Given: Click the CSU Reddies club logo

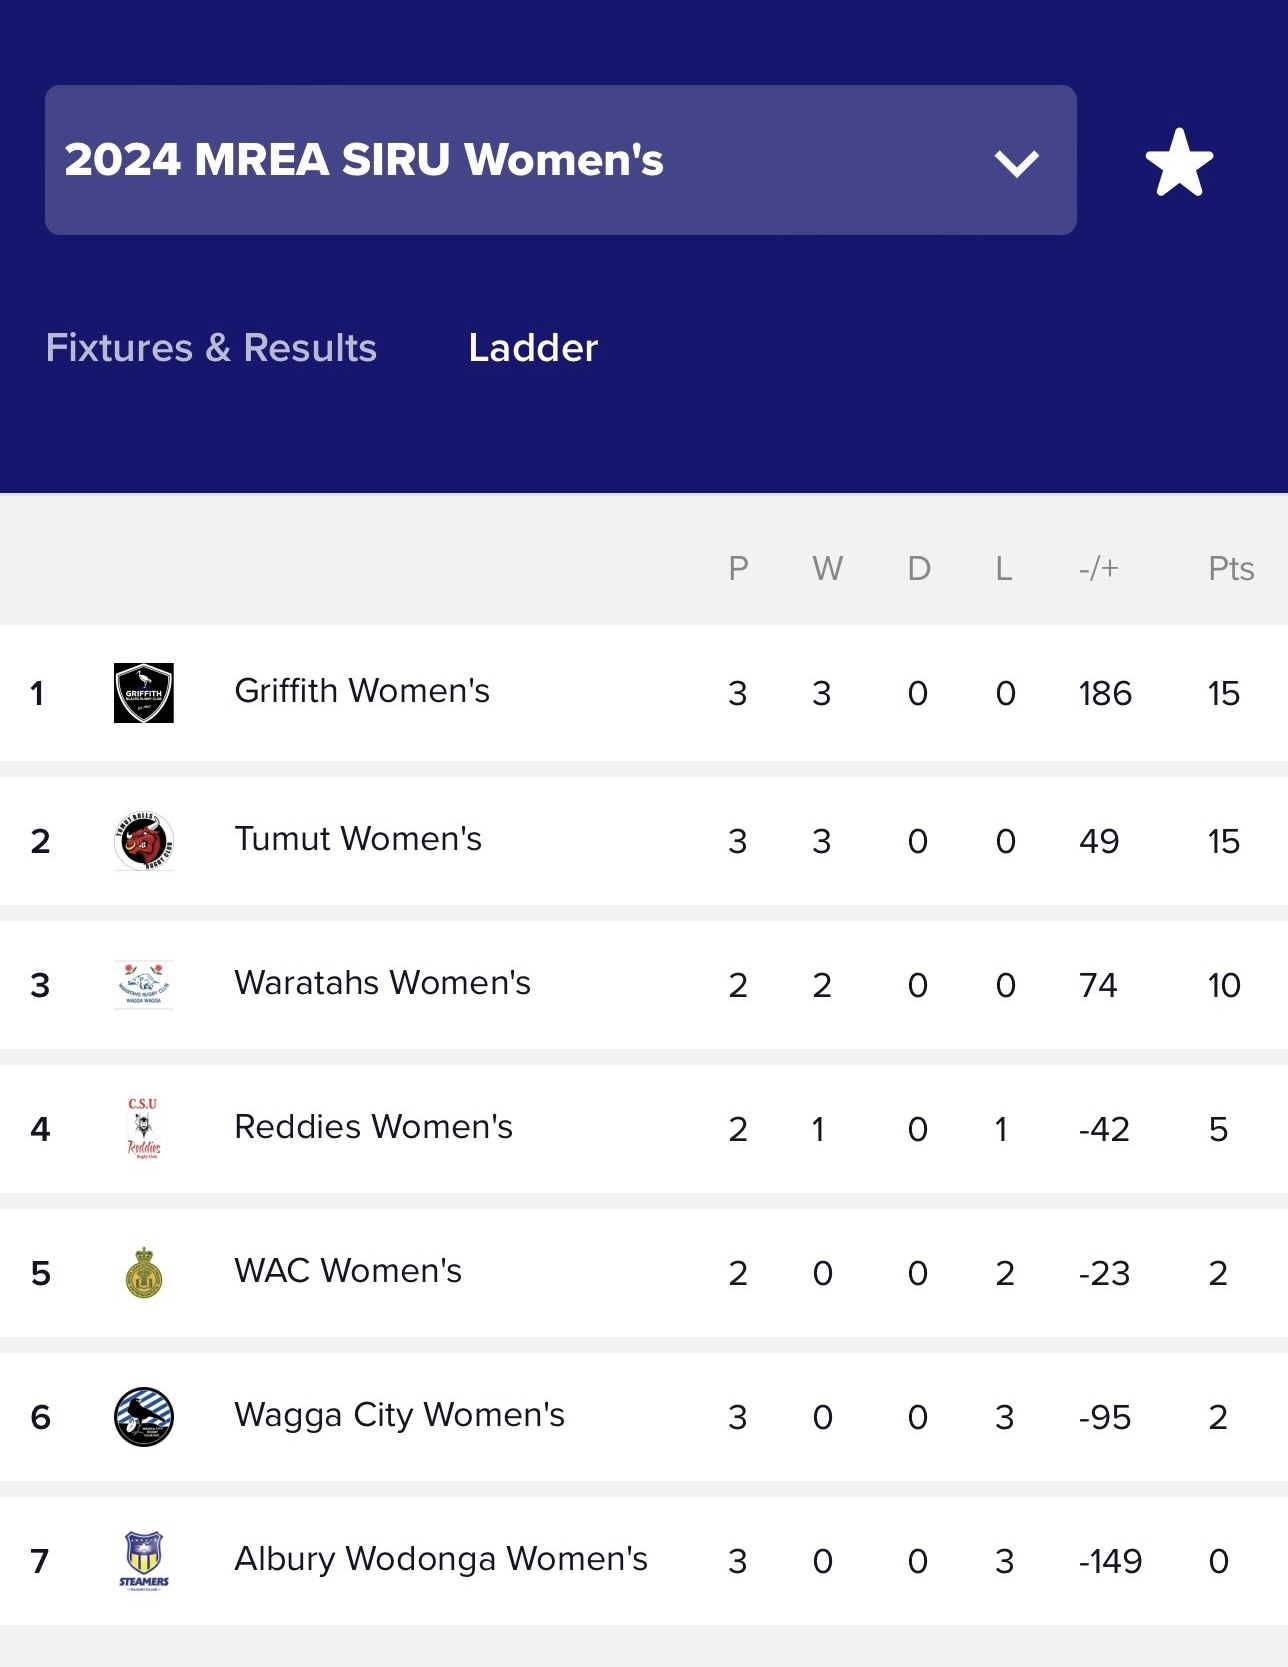Looking at the screenshot, I should [x=144, y=1129].
